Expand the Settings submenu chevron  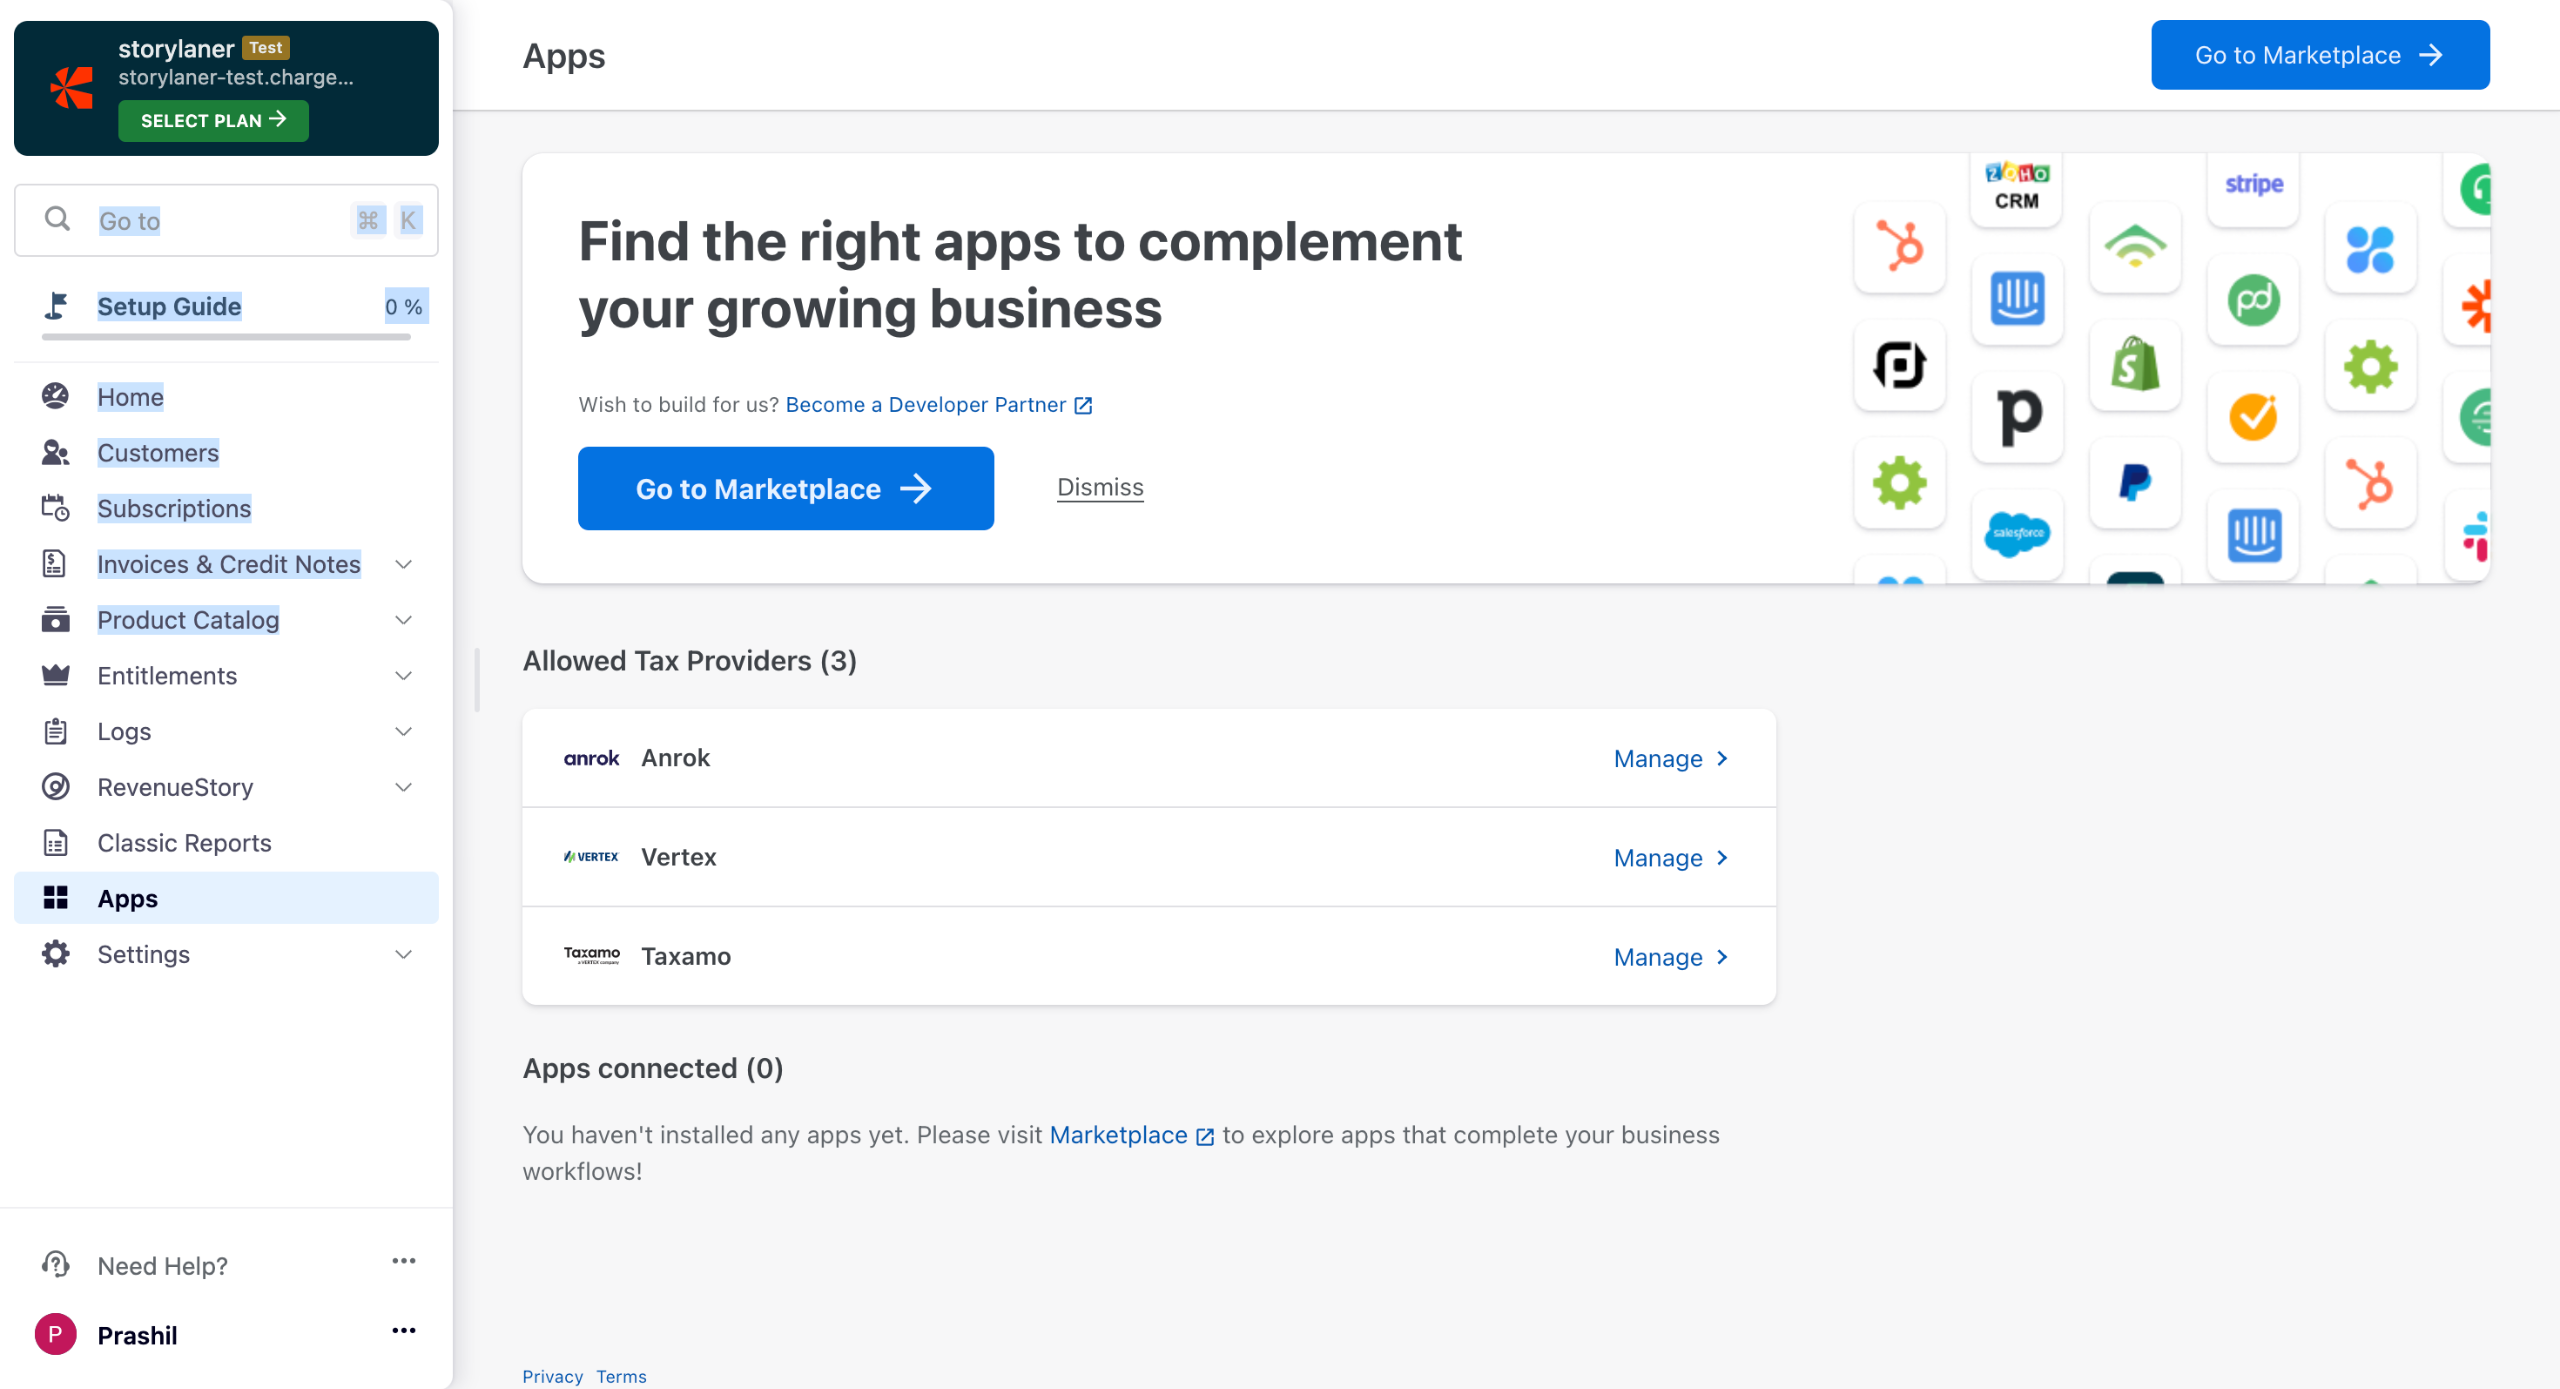tap(403, 955)
